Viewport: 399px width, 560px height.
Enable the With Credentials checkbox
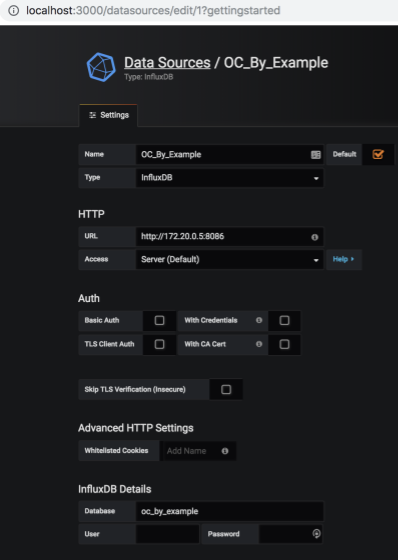pyautogui.click(x=284, y=320)
